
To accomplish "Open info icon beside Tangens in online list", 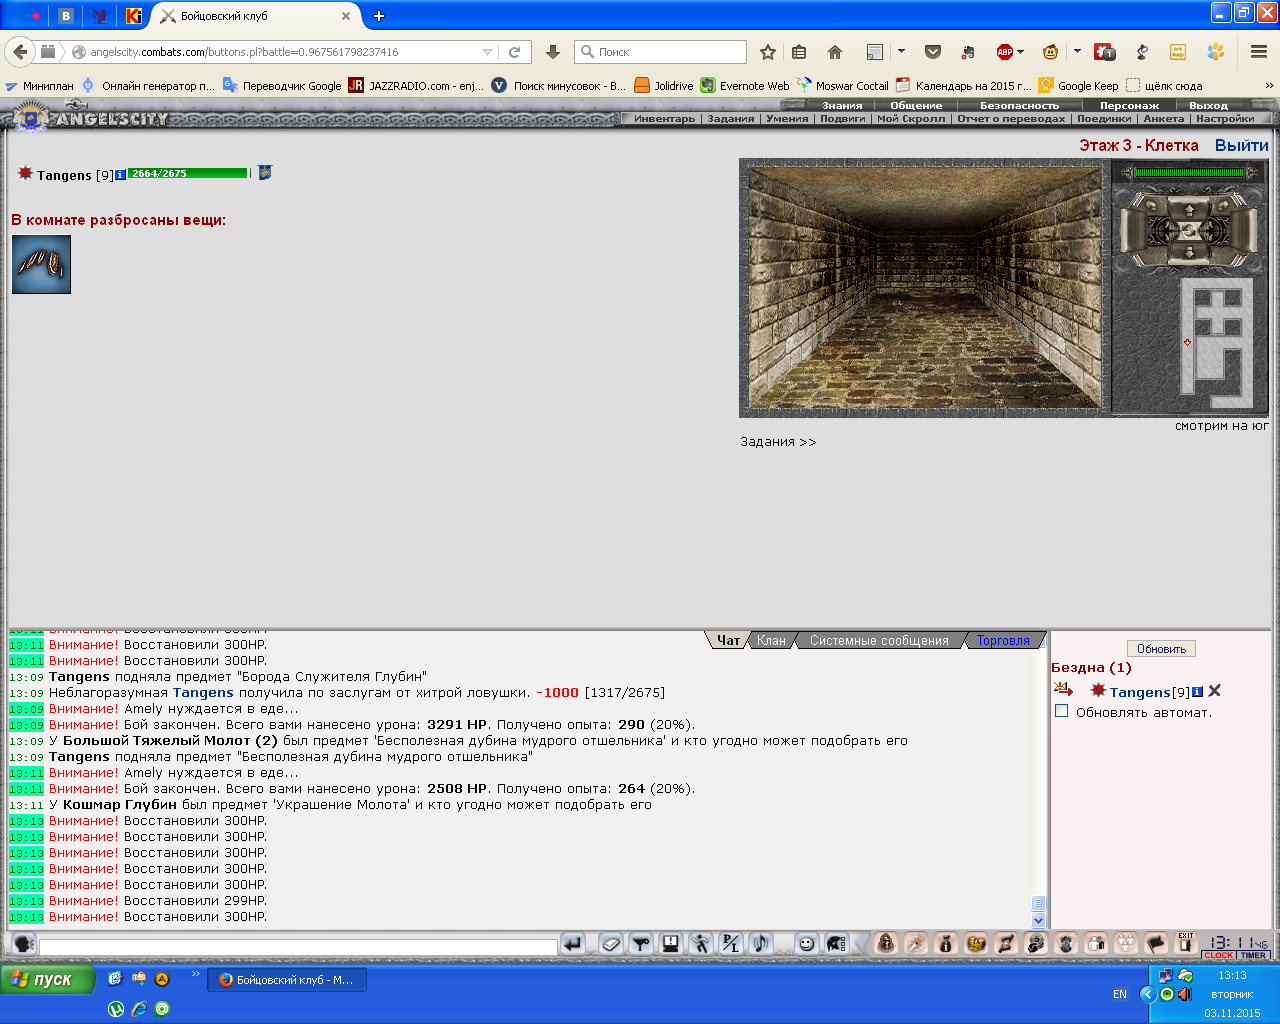I will point(1197,692).
